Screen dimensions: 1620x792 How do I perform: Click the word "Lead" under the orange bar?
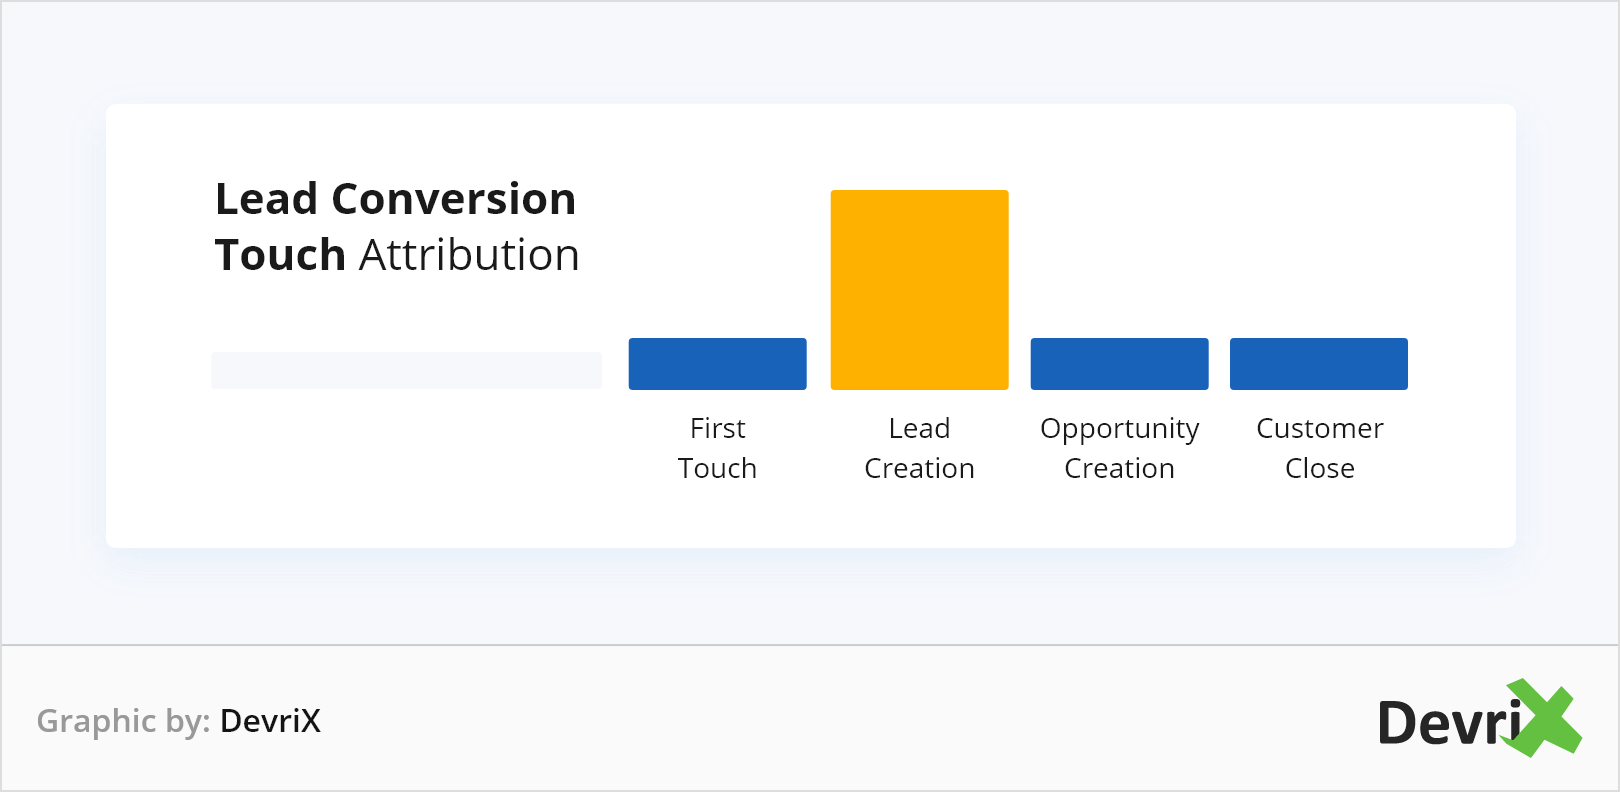(x=919, y=428)
